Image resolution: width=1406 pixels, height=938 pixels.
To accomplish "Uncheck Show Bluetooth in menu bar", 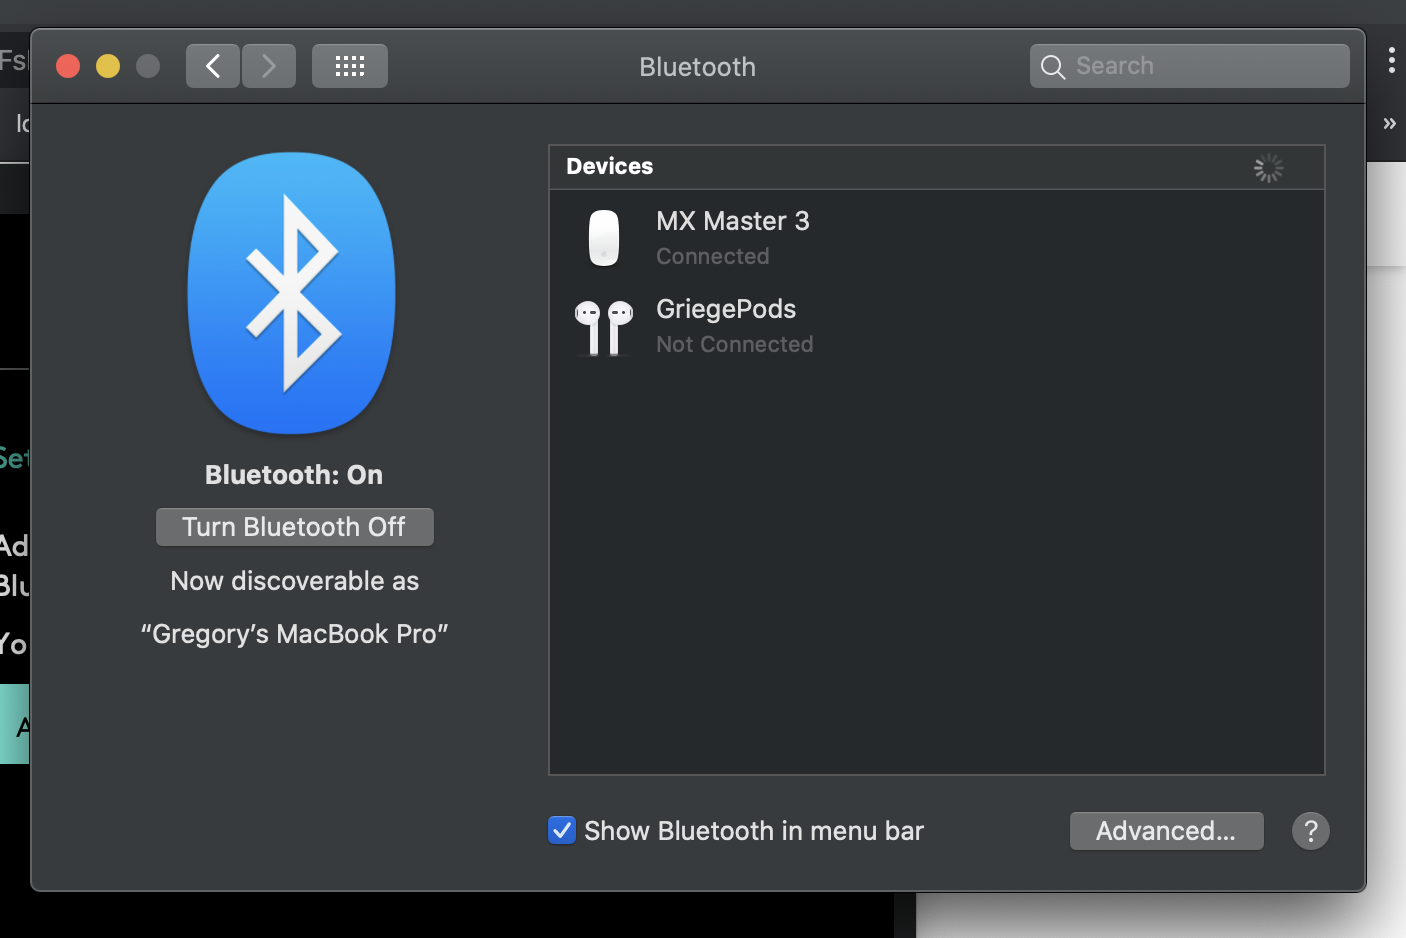I will click(562, 830).
